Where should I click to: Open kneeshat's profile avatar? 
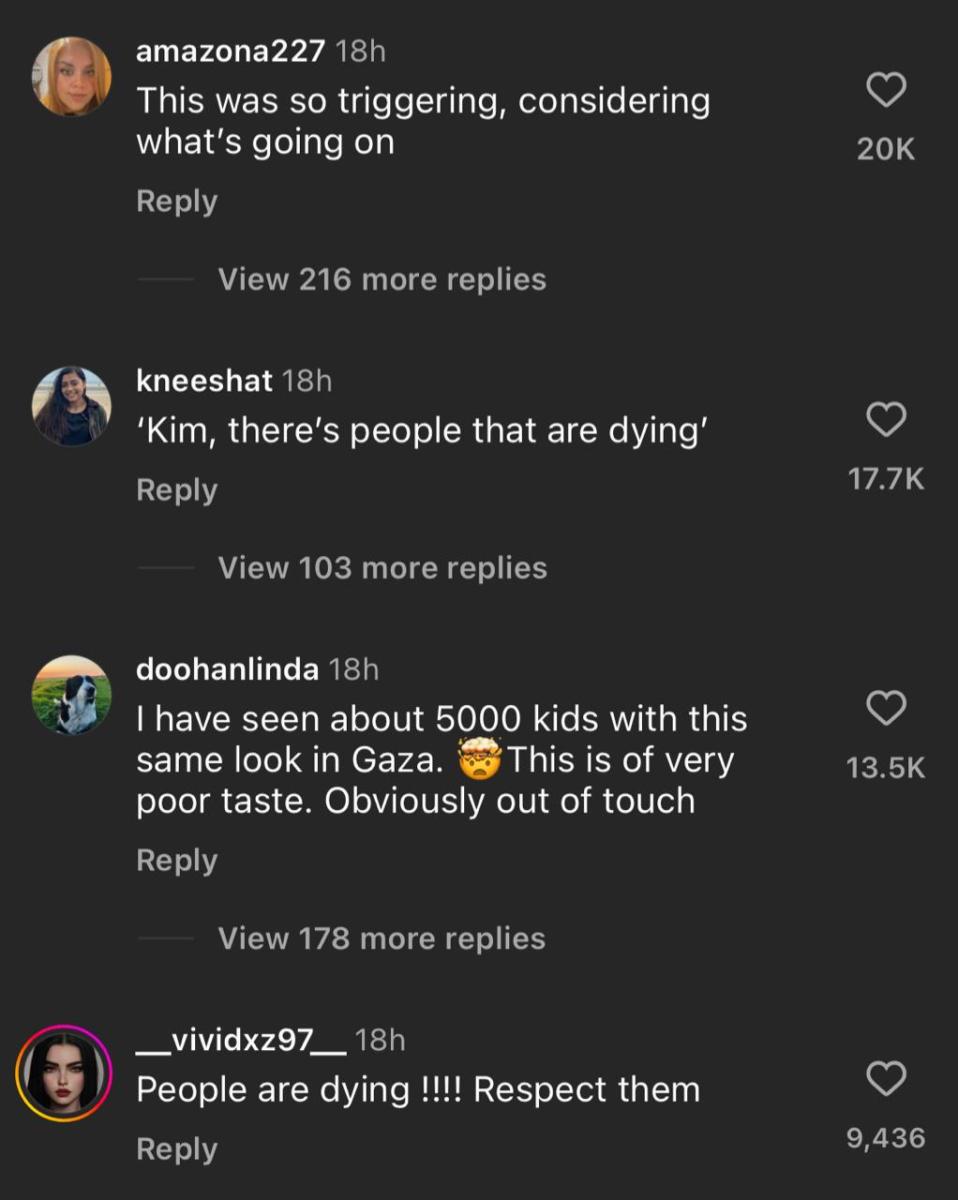click(x=71, y=405)
